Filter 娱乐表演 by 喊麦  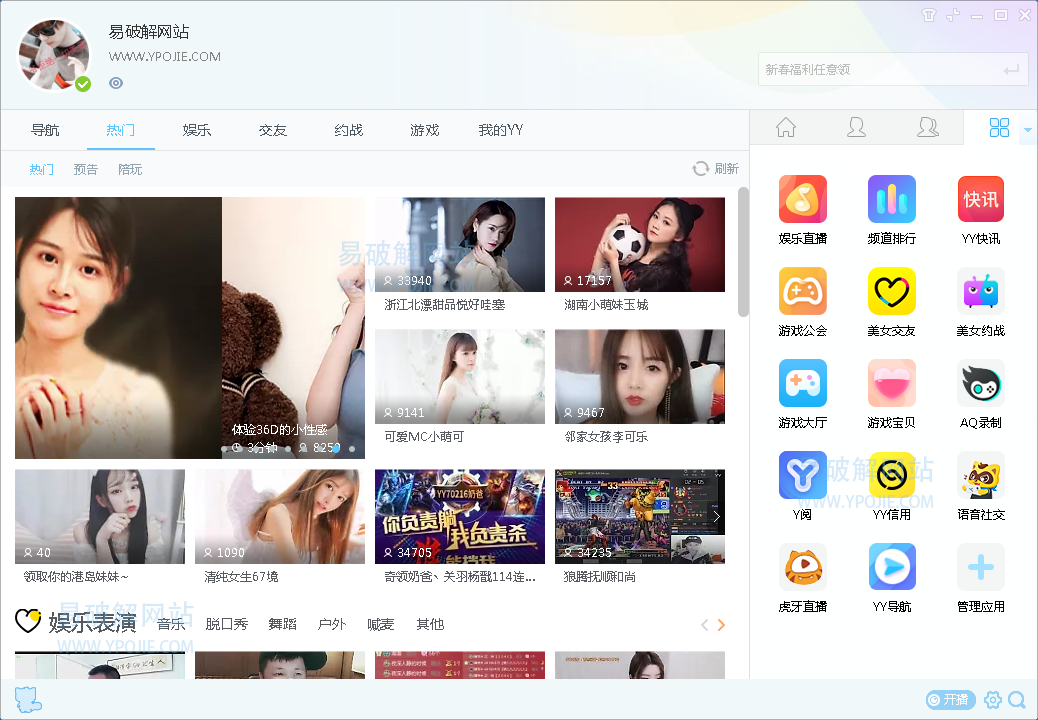point(381,624)
